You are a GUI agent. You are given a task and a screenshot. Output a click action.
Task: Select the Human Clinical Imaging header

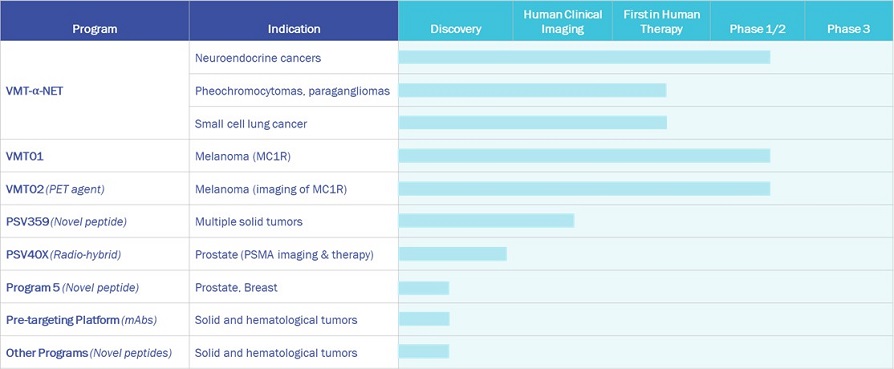pyautogui.click(x=563, y=22)
